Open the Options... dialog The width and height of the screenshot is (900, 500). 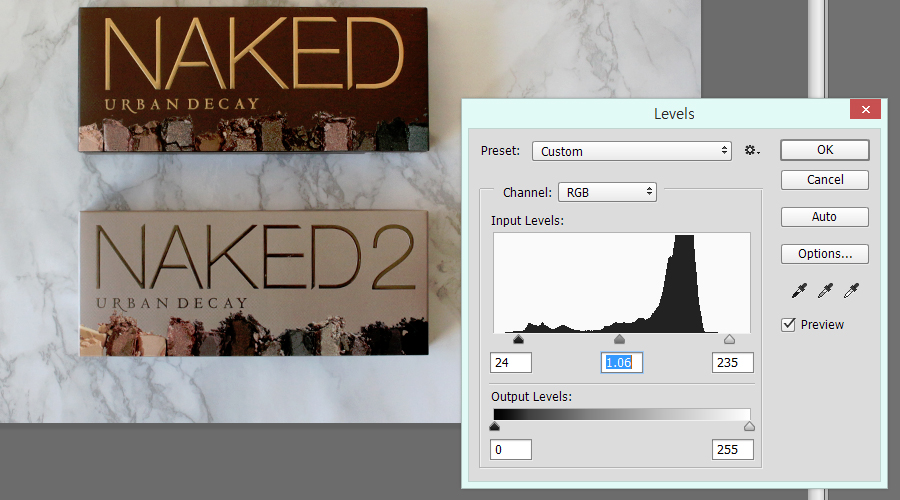coord(825,254)
